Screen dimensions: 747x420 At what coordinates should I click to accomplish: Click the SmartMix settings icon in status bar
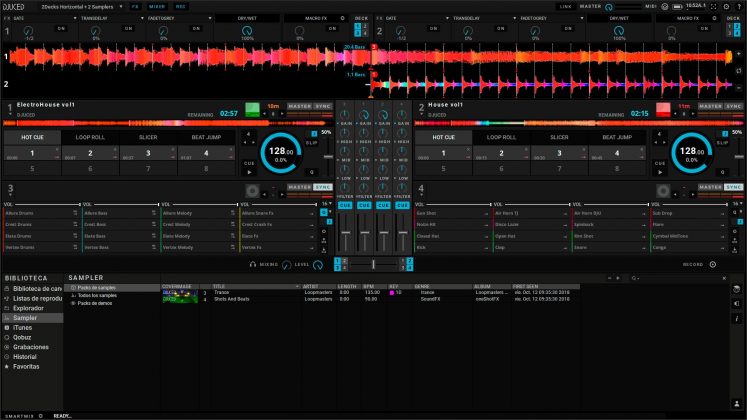40,416
